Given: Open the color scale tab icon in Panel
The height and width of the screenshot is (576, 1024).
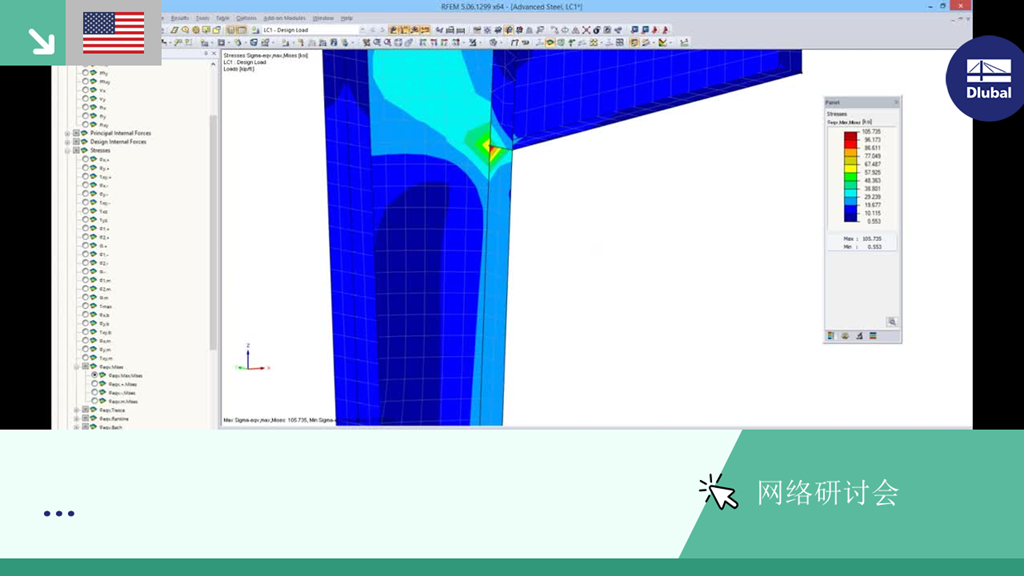Looking at the screenshot, I should pos(831,336).
